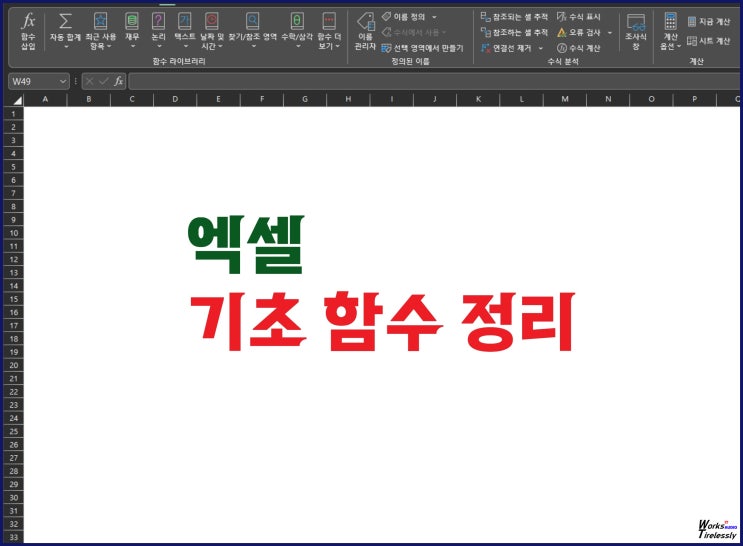Click 이름 정의 define name button
Image resolution: width=743 pixels, height=546 pixels.
point(404,17)
